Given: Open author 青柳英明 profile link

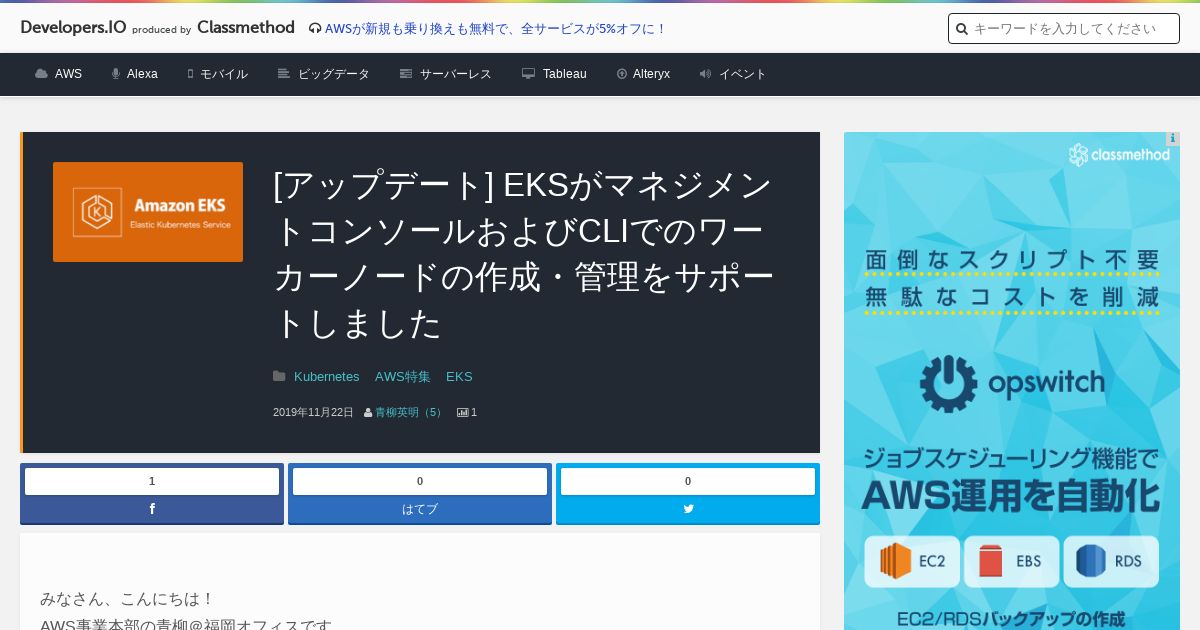Looking at the screenshot, I should (x=410, y=412).
